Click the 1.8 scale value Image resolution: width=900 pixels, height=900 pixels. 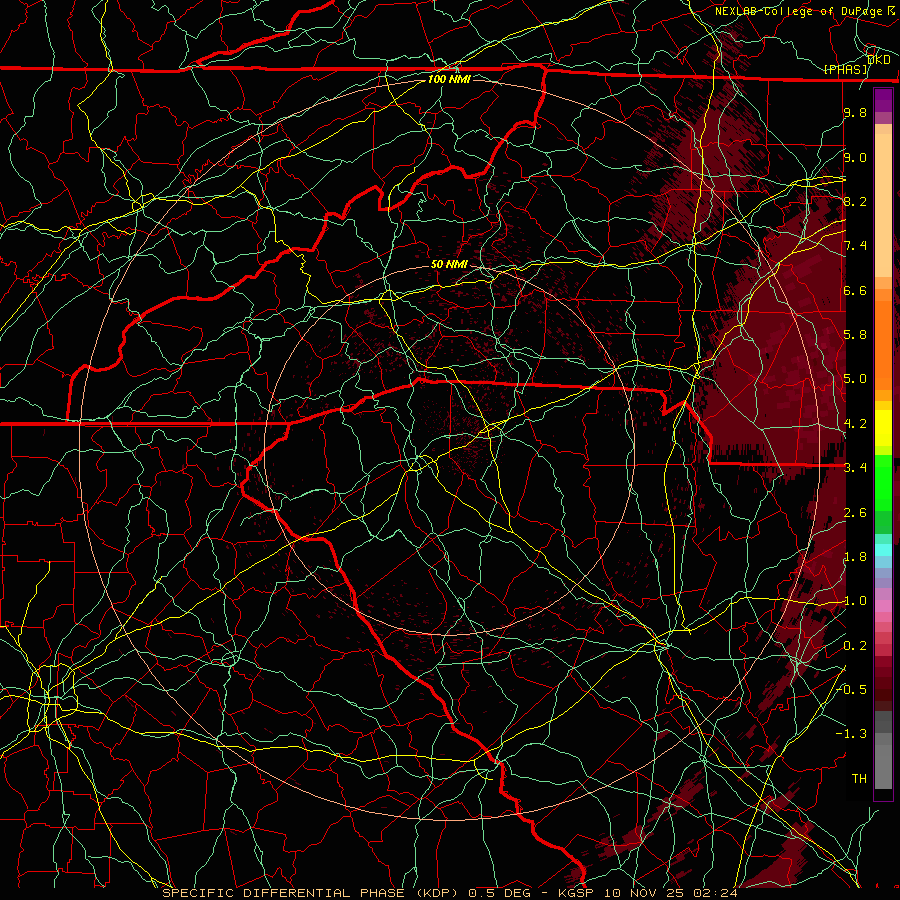coord(855,557)
